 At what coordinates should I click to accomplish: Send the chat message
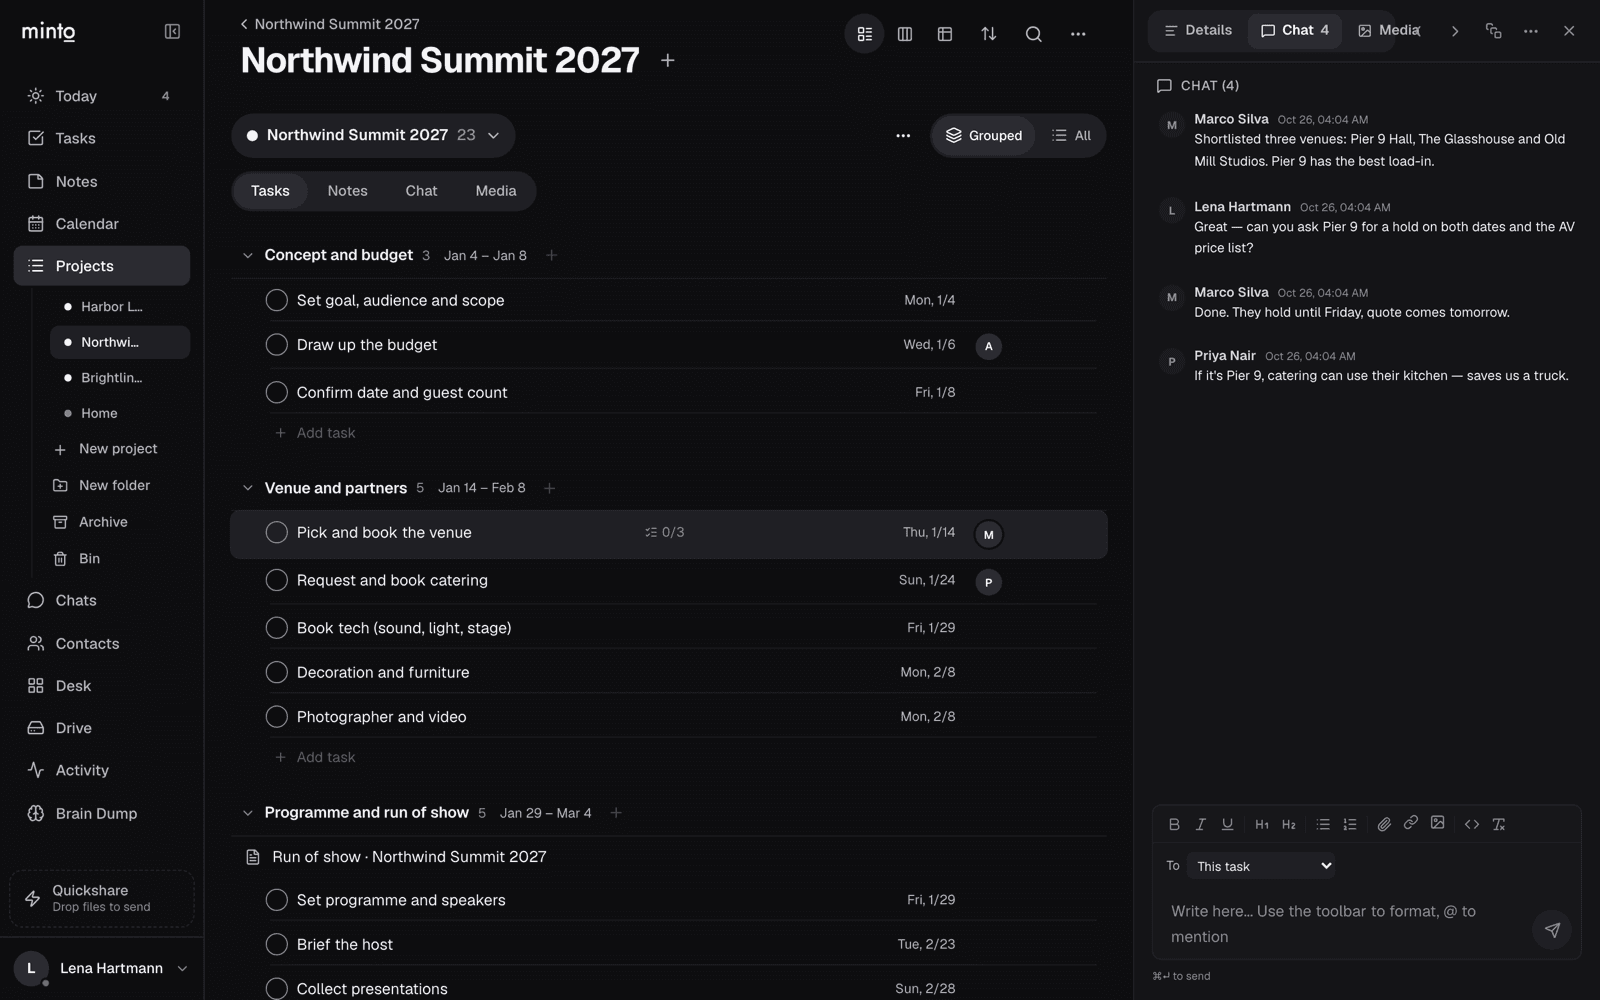[x=1552, y=930]
